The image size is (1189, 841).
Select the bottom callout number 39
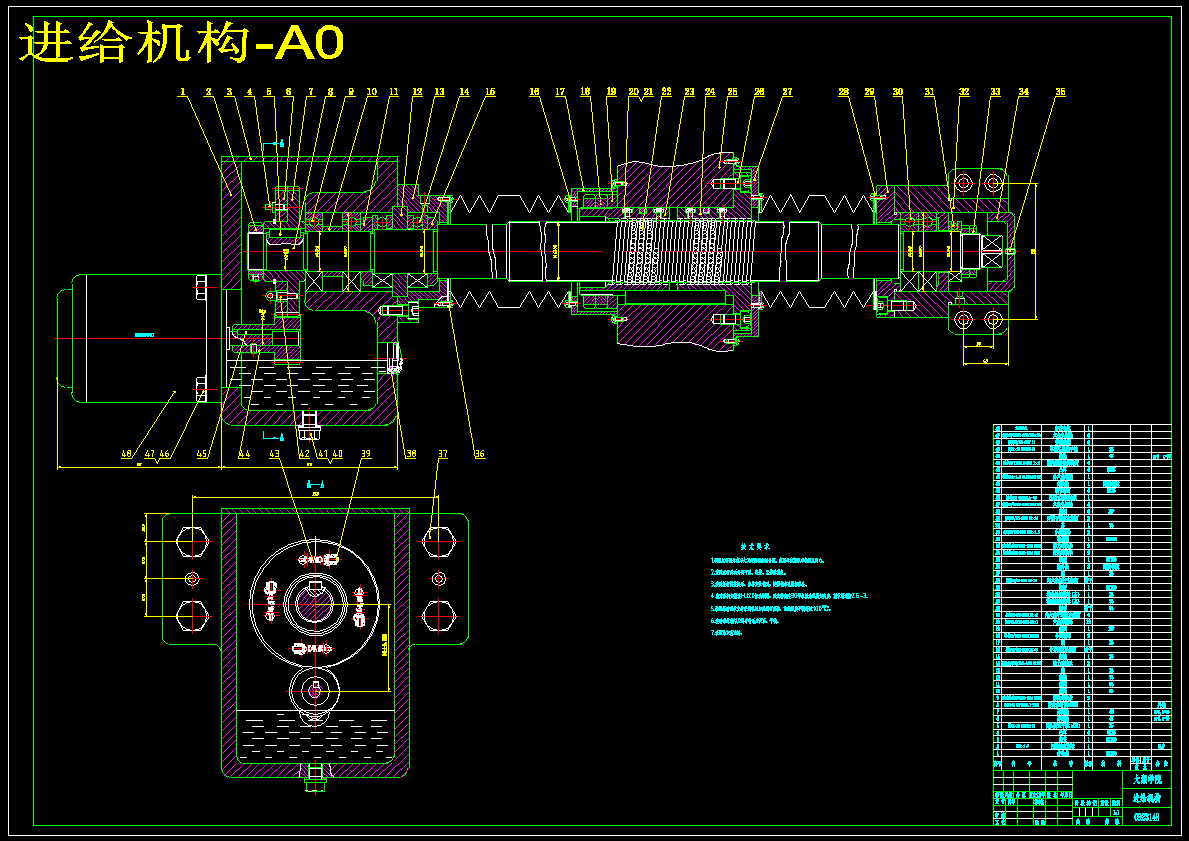(365, 455)
